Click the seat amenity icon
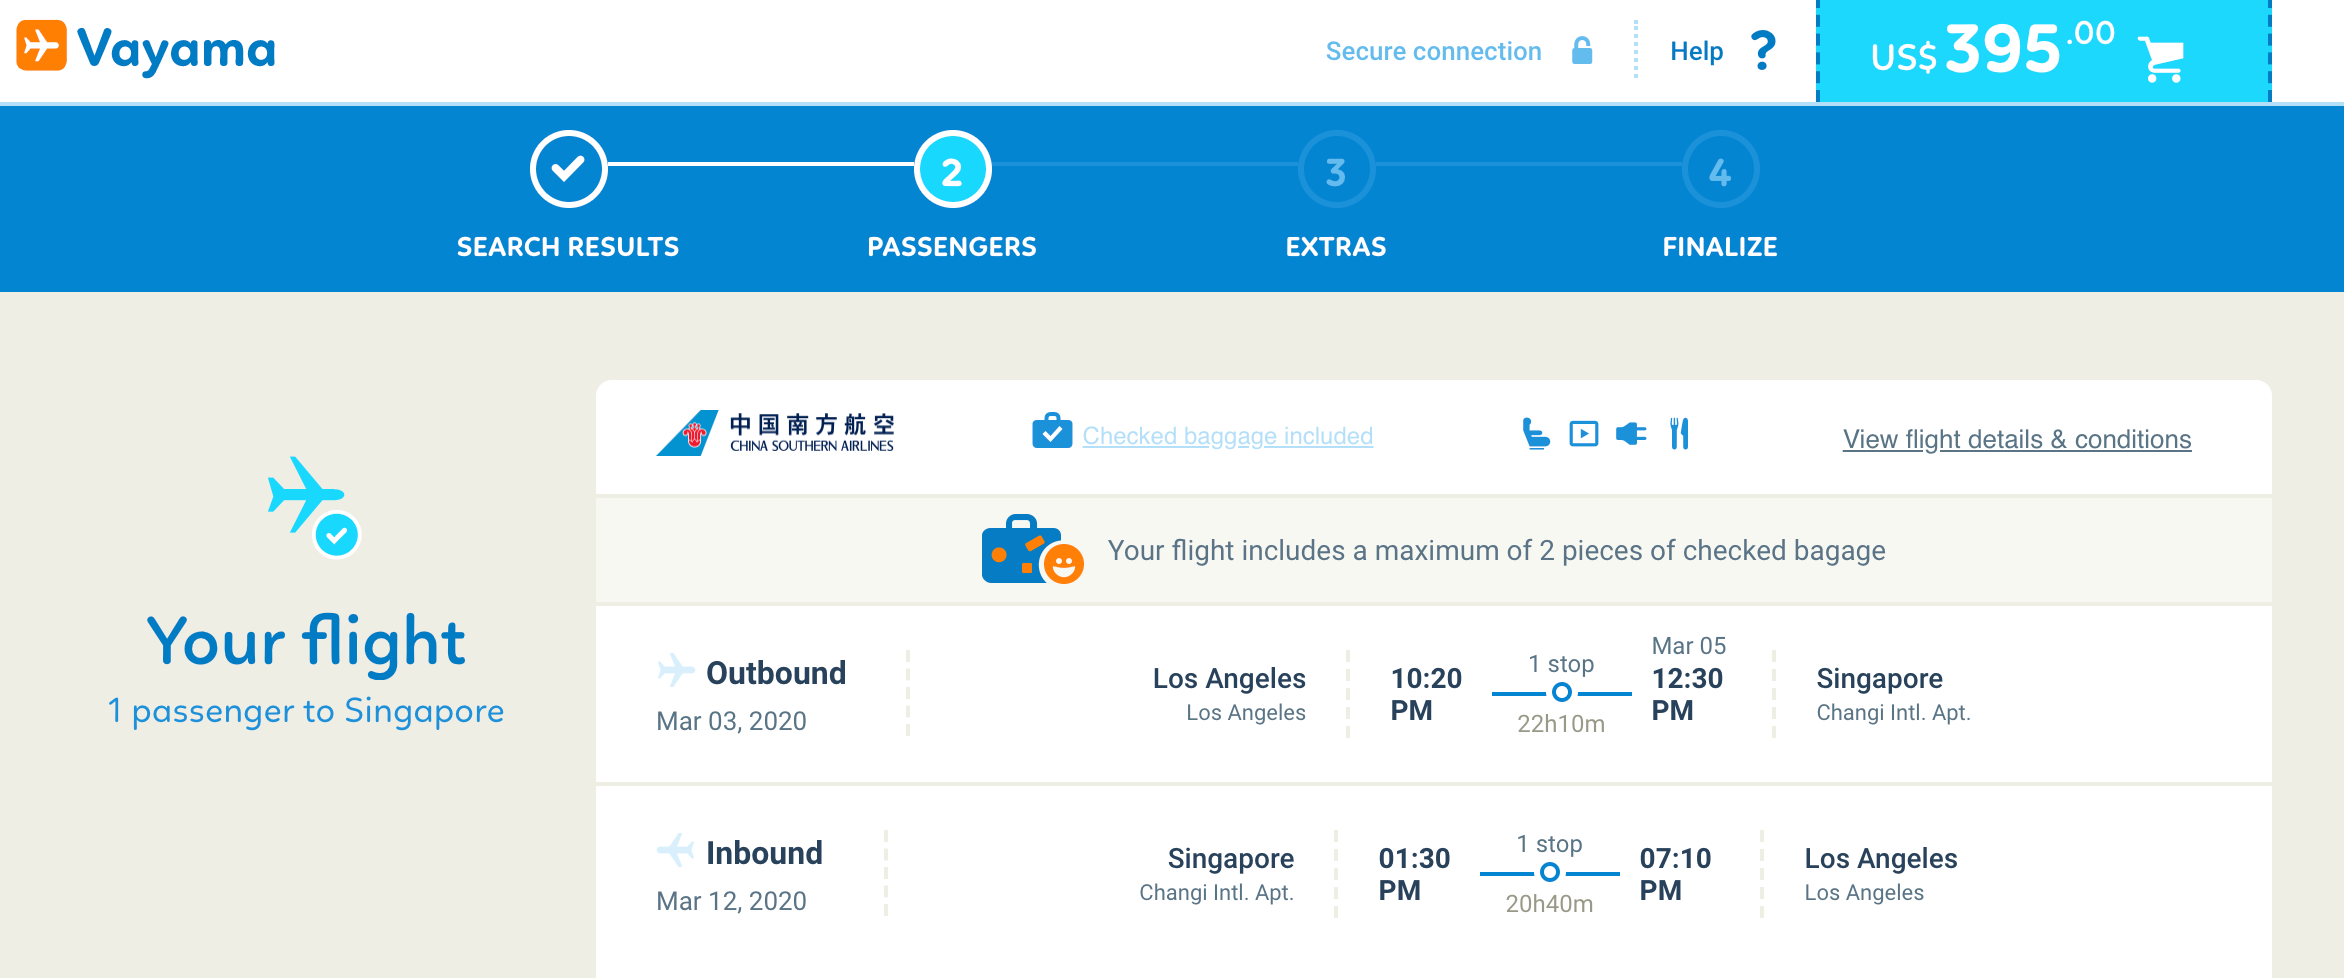Screen dimensions: 2344x978 [x=1535, y=434]
